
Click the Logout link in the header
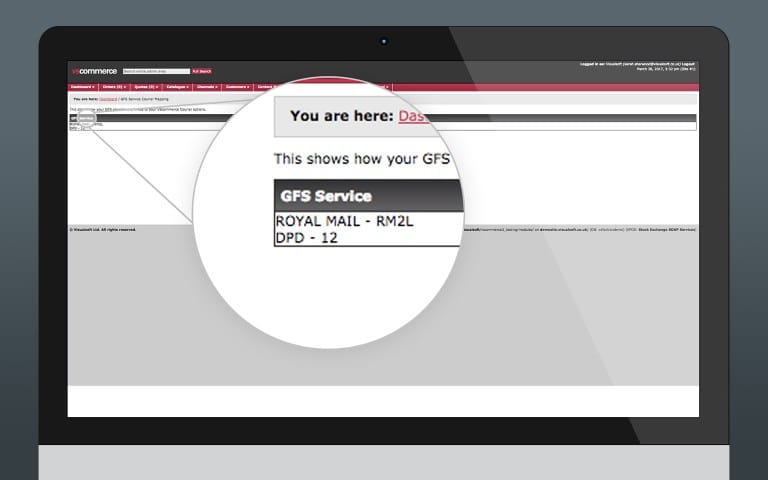tap(689, 65)
